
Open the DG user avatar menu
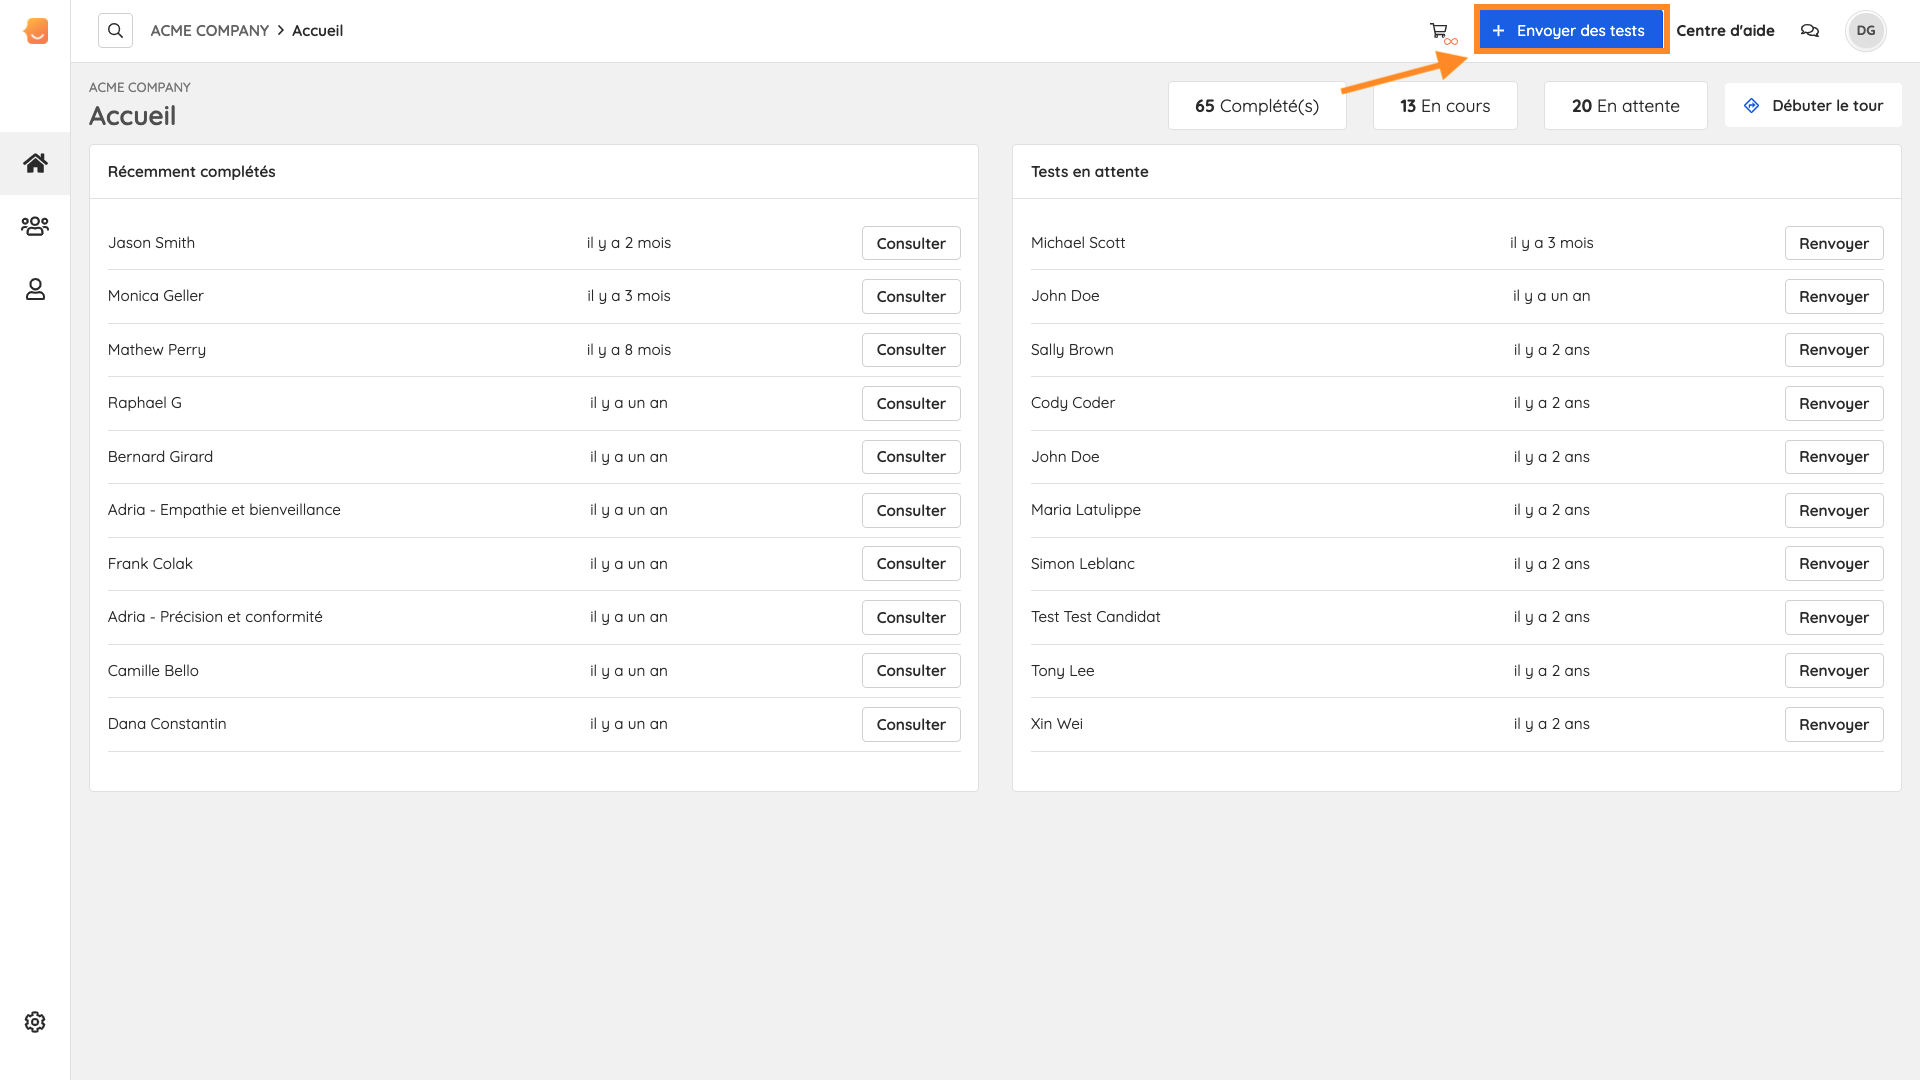point(1866,31)
